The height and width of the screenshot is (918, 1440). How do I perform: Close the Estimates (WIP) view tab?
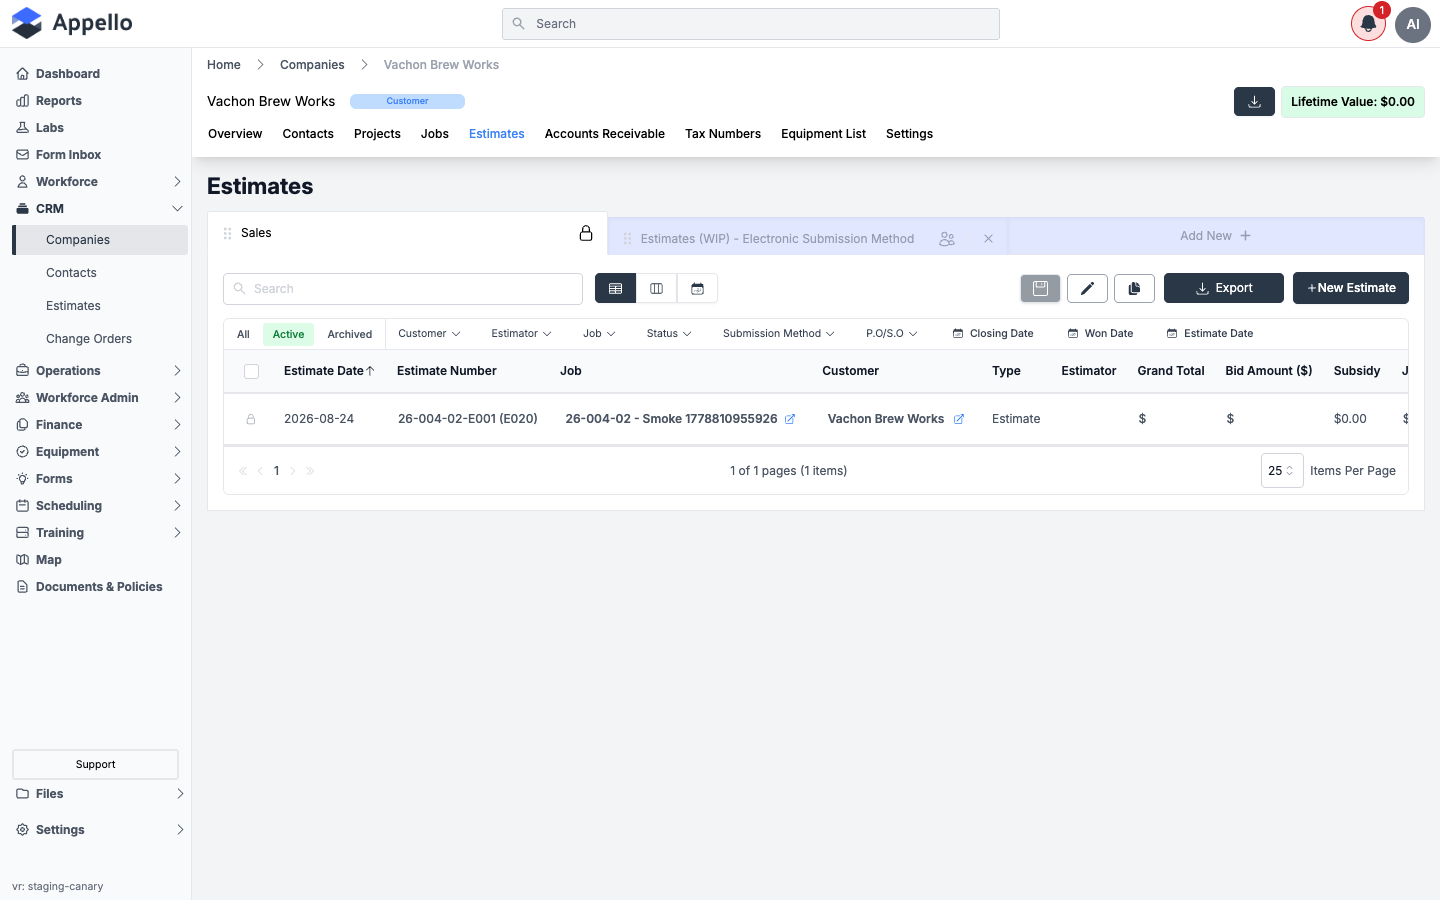click(988, 239)
